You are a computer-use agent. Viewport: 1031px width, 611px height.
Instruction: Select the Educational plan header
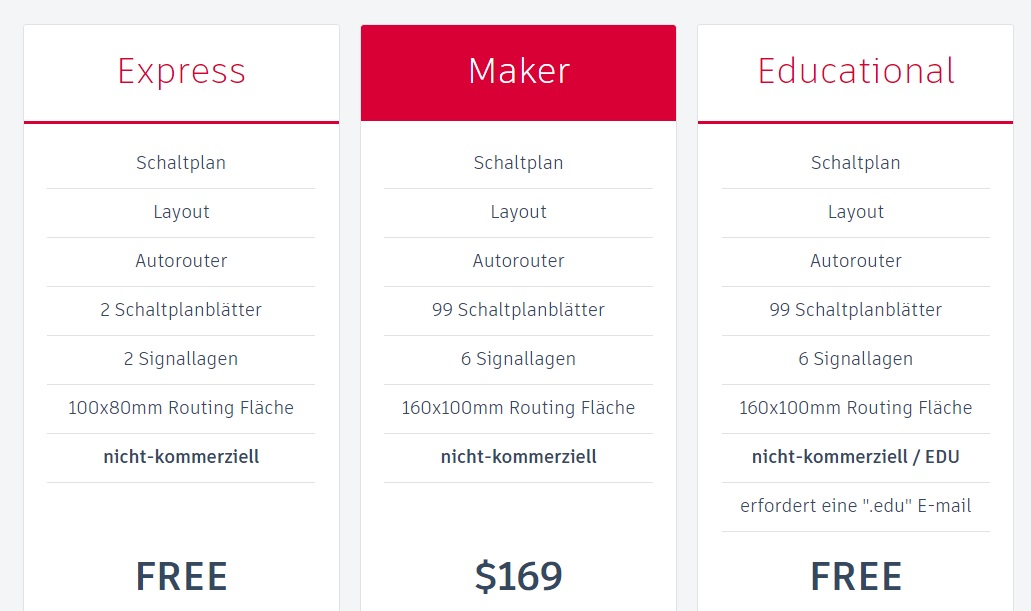point(855,71)
